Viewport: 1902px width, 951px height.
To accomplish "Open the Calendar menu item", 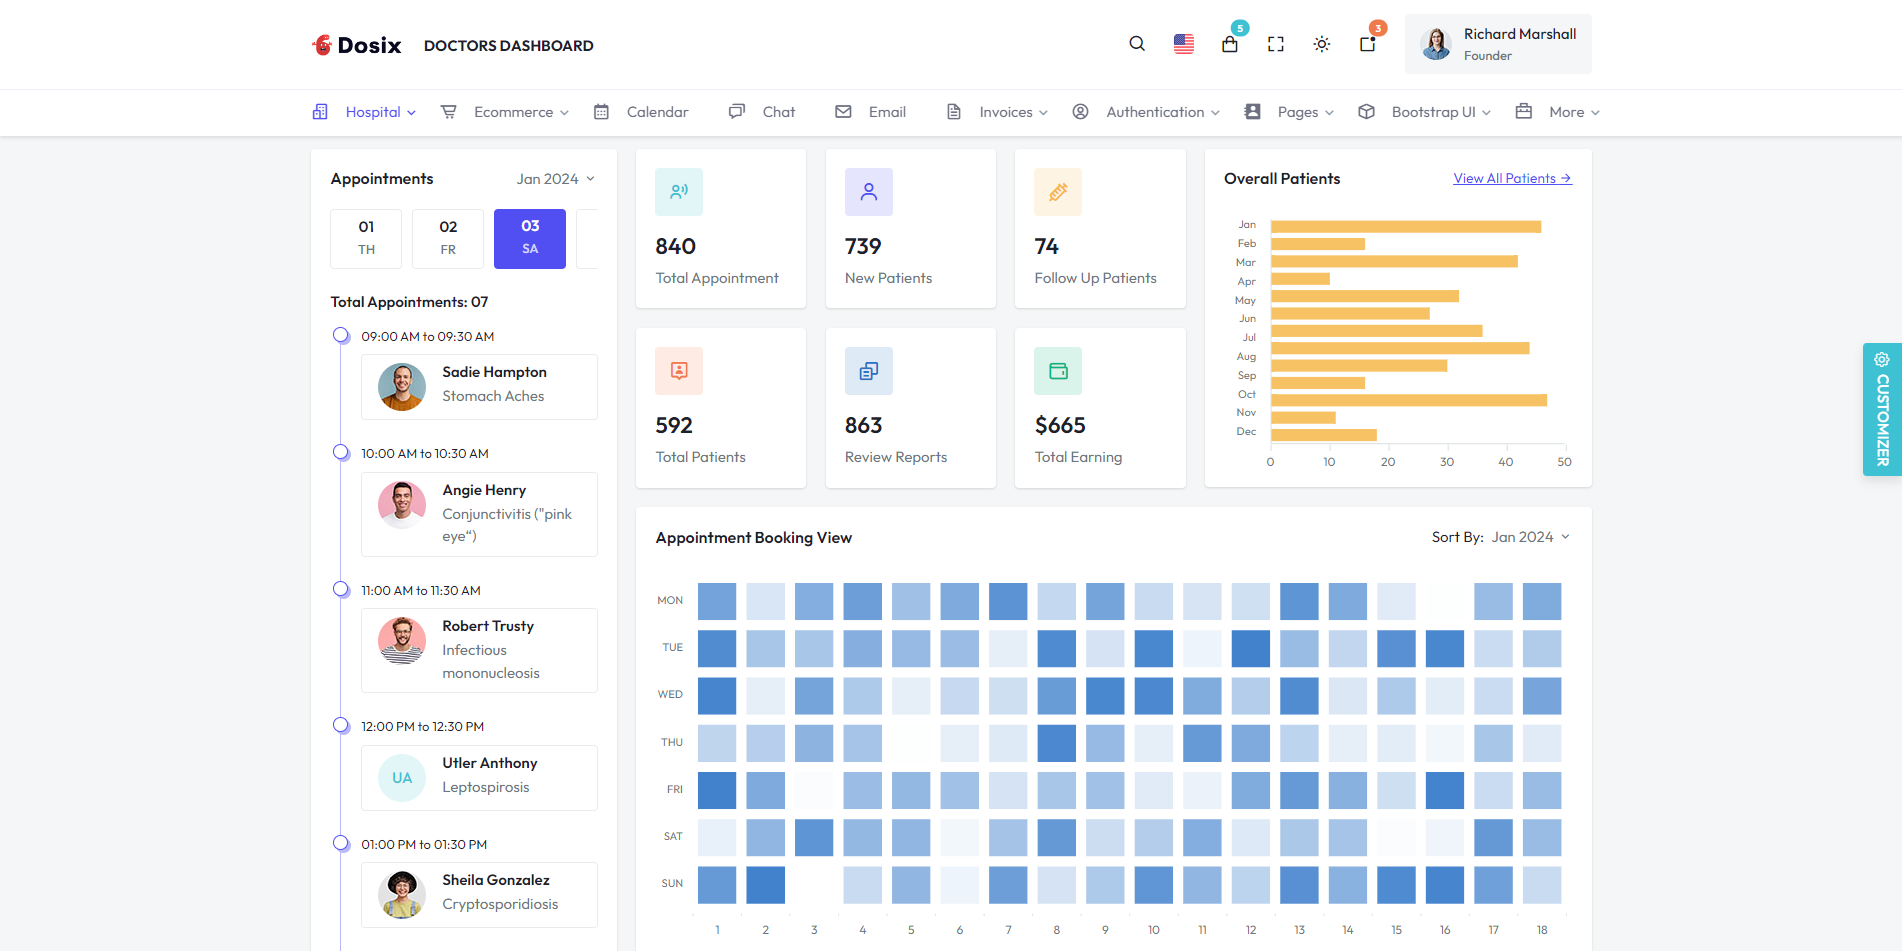I will pos(641,112).
